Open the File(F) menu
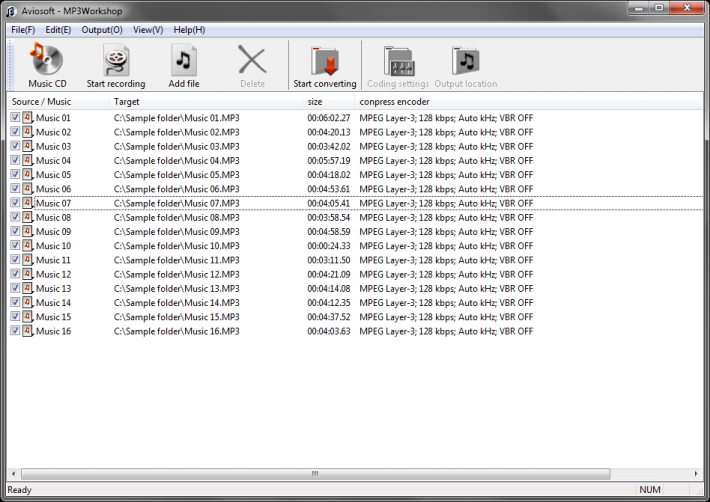This screenshot has width=710, height=502. coord(23,30)
